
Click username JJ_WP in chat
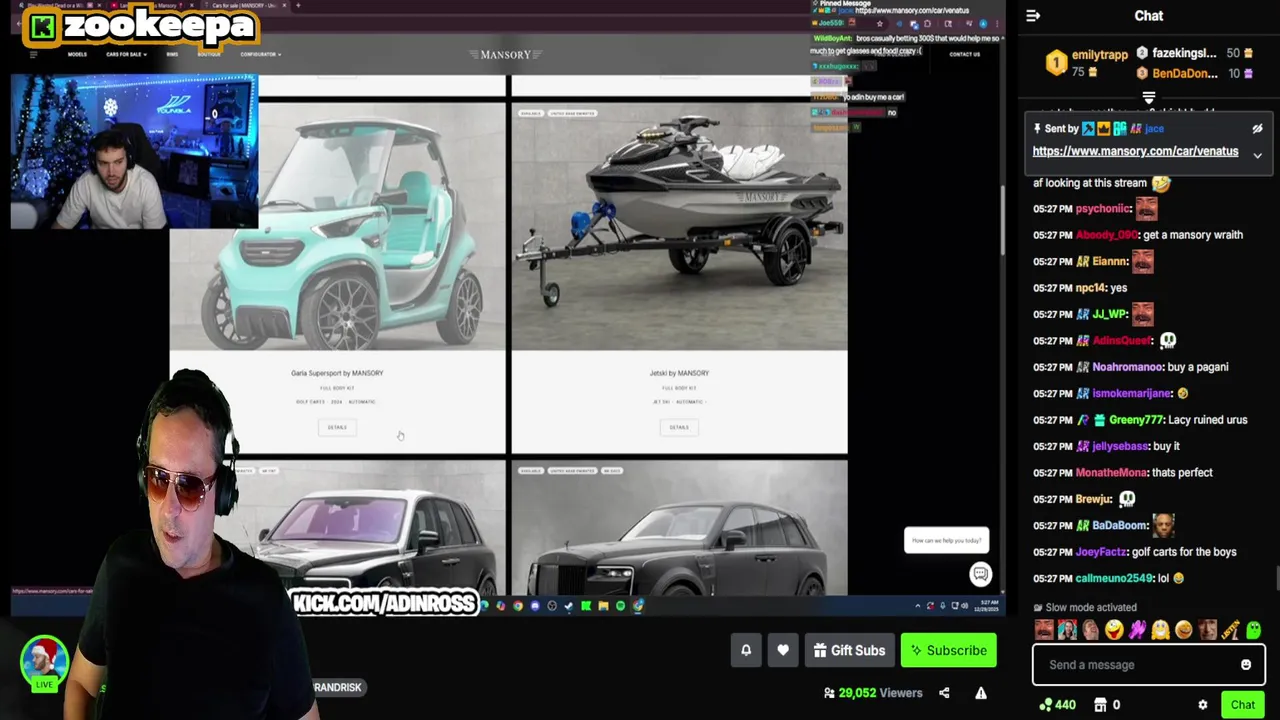(x=1110, y=314)
